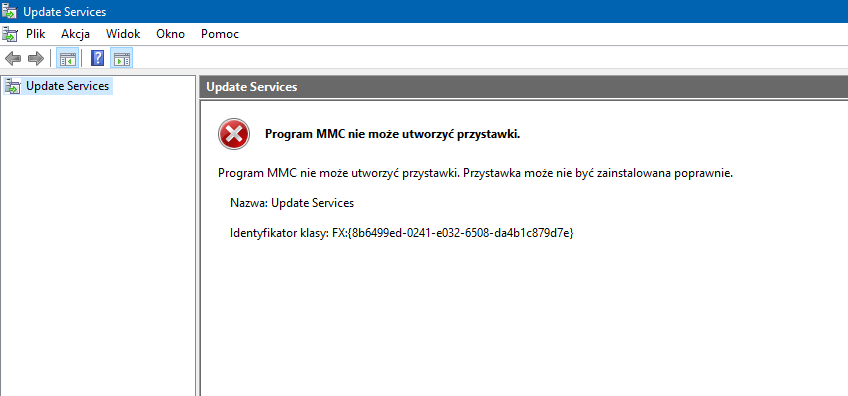This screenshot has width=848, height=396.
Task: Toggle the Show/Hide Action Pane icon
Action: (122, 58)
